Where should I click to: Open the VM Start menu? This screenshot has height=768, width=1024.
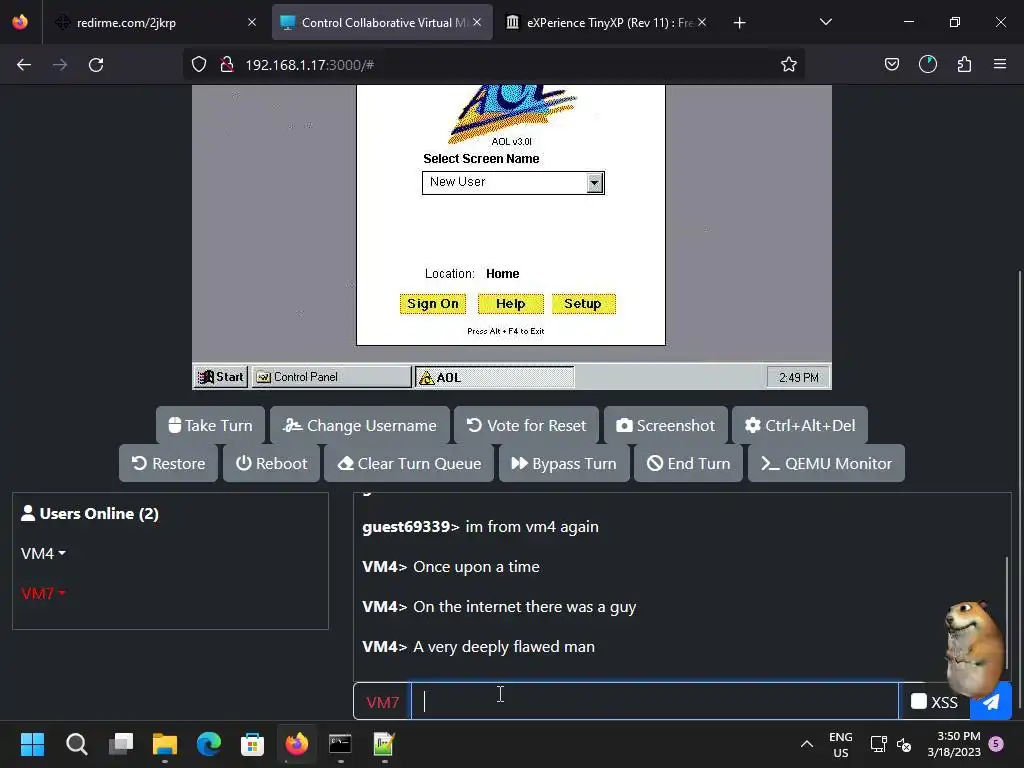click(221, 377)
